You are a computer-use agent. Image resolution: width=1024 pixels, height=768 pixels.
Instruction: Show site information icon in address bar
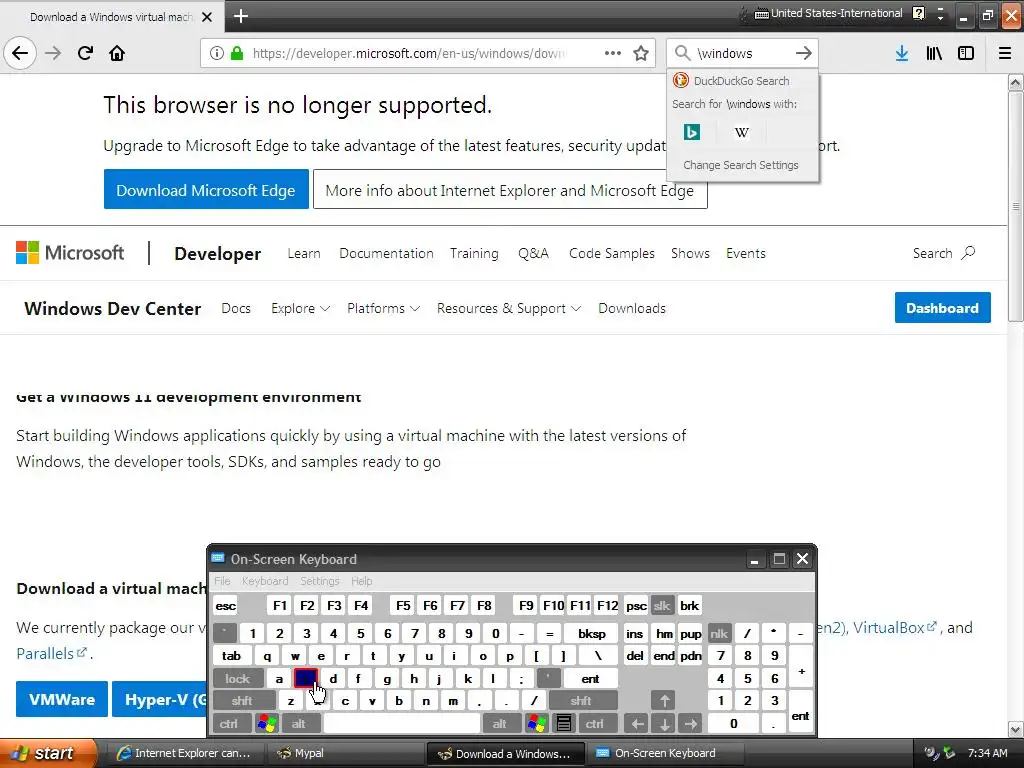216,53
